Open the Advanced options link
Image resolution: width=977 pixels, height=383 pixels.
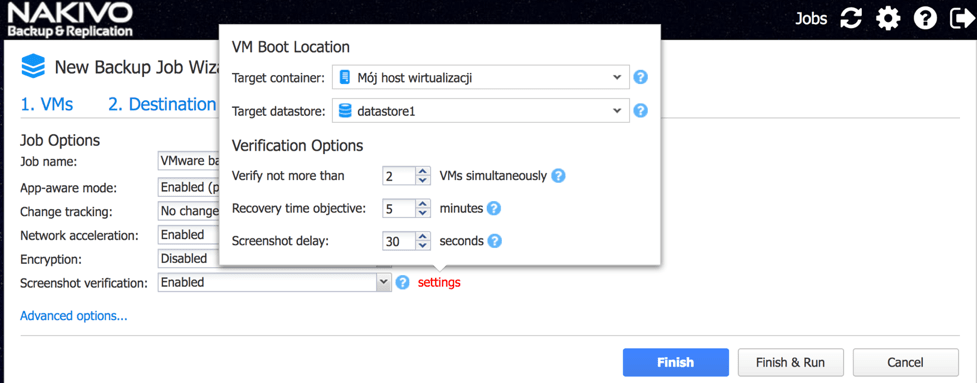pyautogui.click(x=74, y=316)
